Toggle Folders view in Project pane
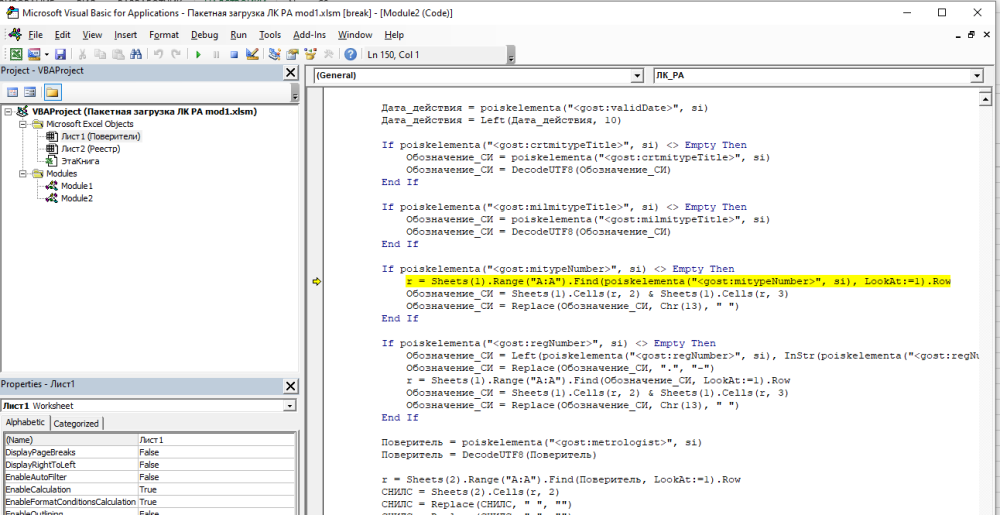1000x515 pixels. (x=51, y=92)
